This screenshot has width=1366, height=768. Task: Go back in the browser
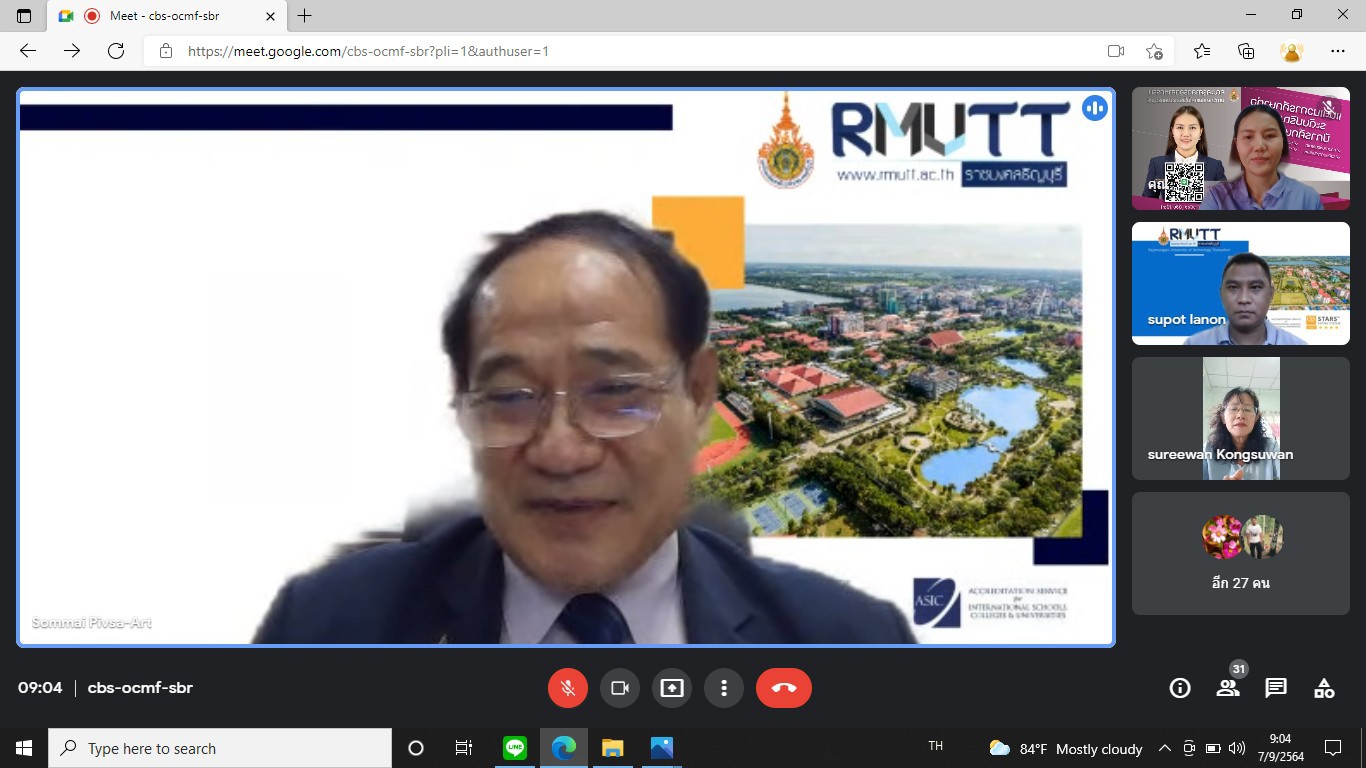28,51
